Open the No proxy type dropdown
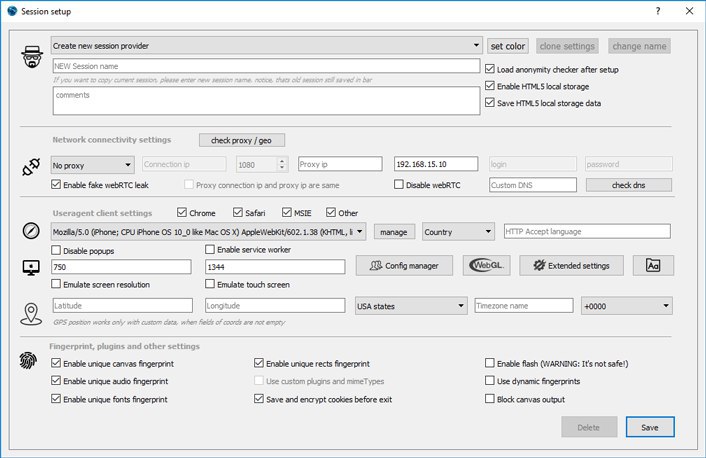 point(92,165)
